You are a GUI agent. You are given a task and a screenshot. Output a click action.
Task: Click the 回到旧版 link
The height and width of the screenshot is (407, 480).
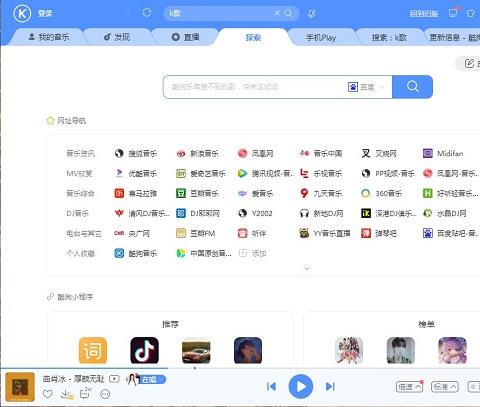tap(424, 13)
